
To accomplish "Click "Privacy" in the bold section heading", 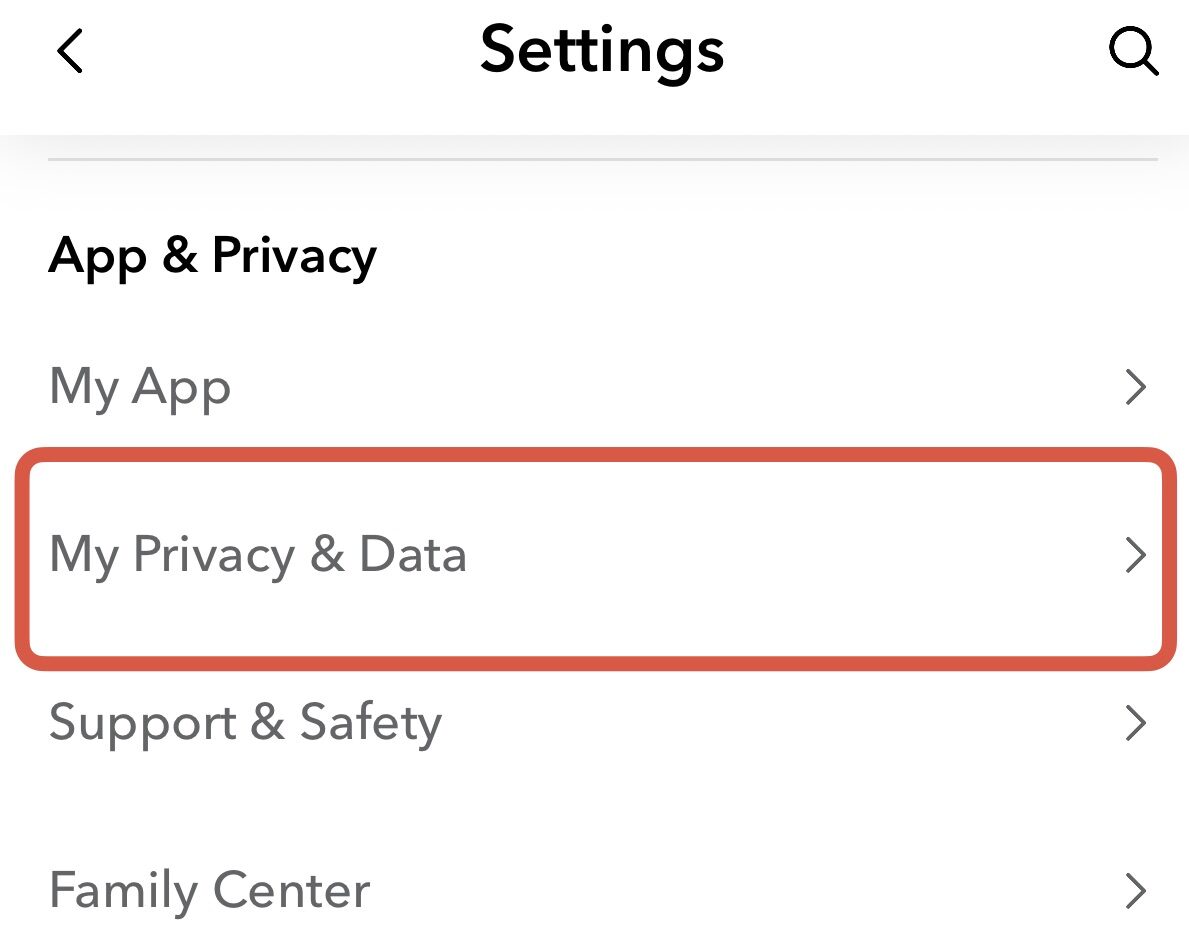I will [294, 255].
